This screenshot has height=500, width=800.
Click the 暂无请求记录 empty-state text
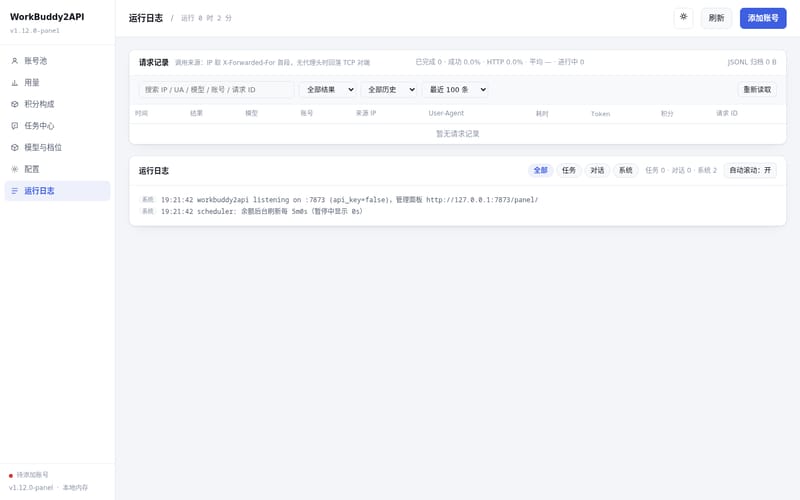coord(458,134)
